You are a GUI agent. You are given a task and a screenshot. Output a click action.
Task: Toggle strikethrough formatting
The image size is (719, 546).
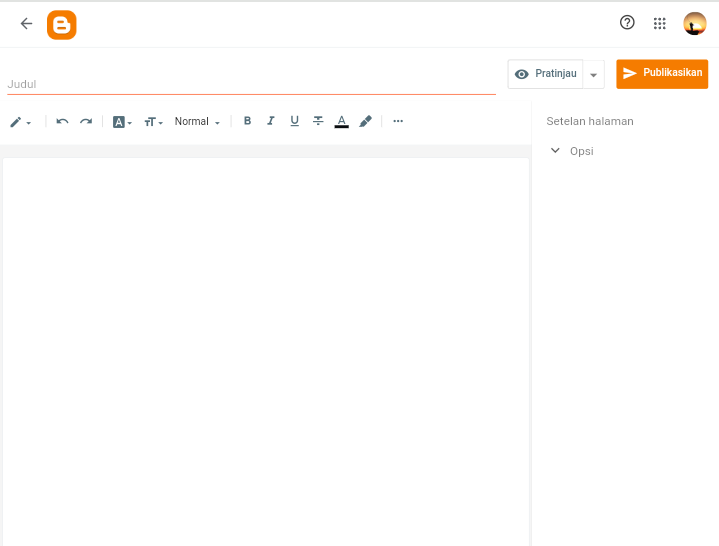point(318,121)
